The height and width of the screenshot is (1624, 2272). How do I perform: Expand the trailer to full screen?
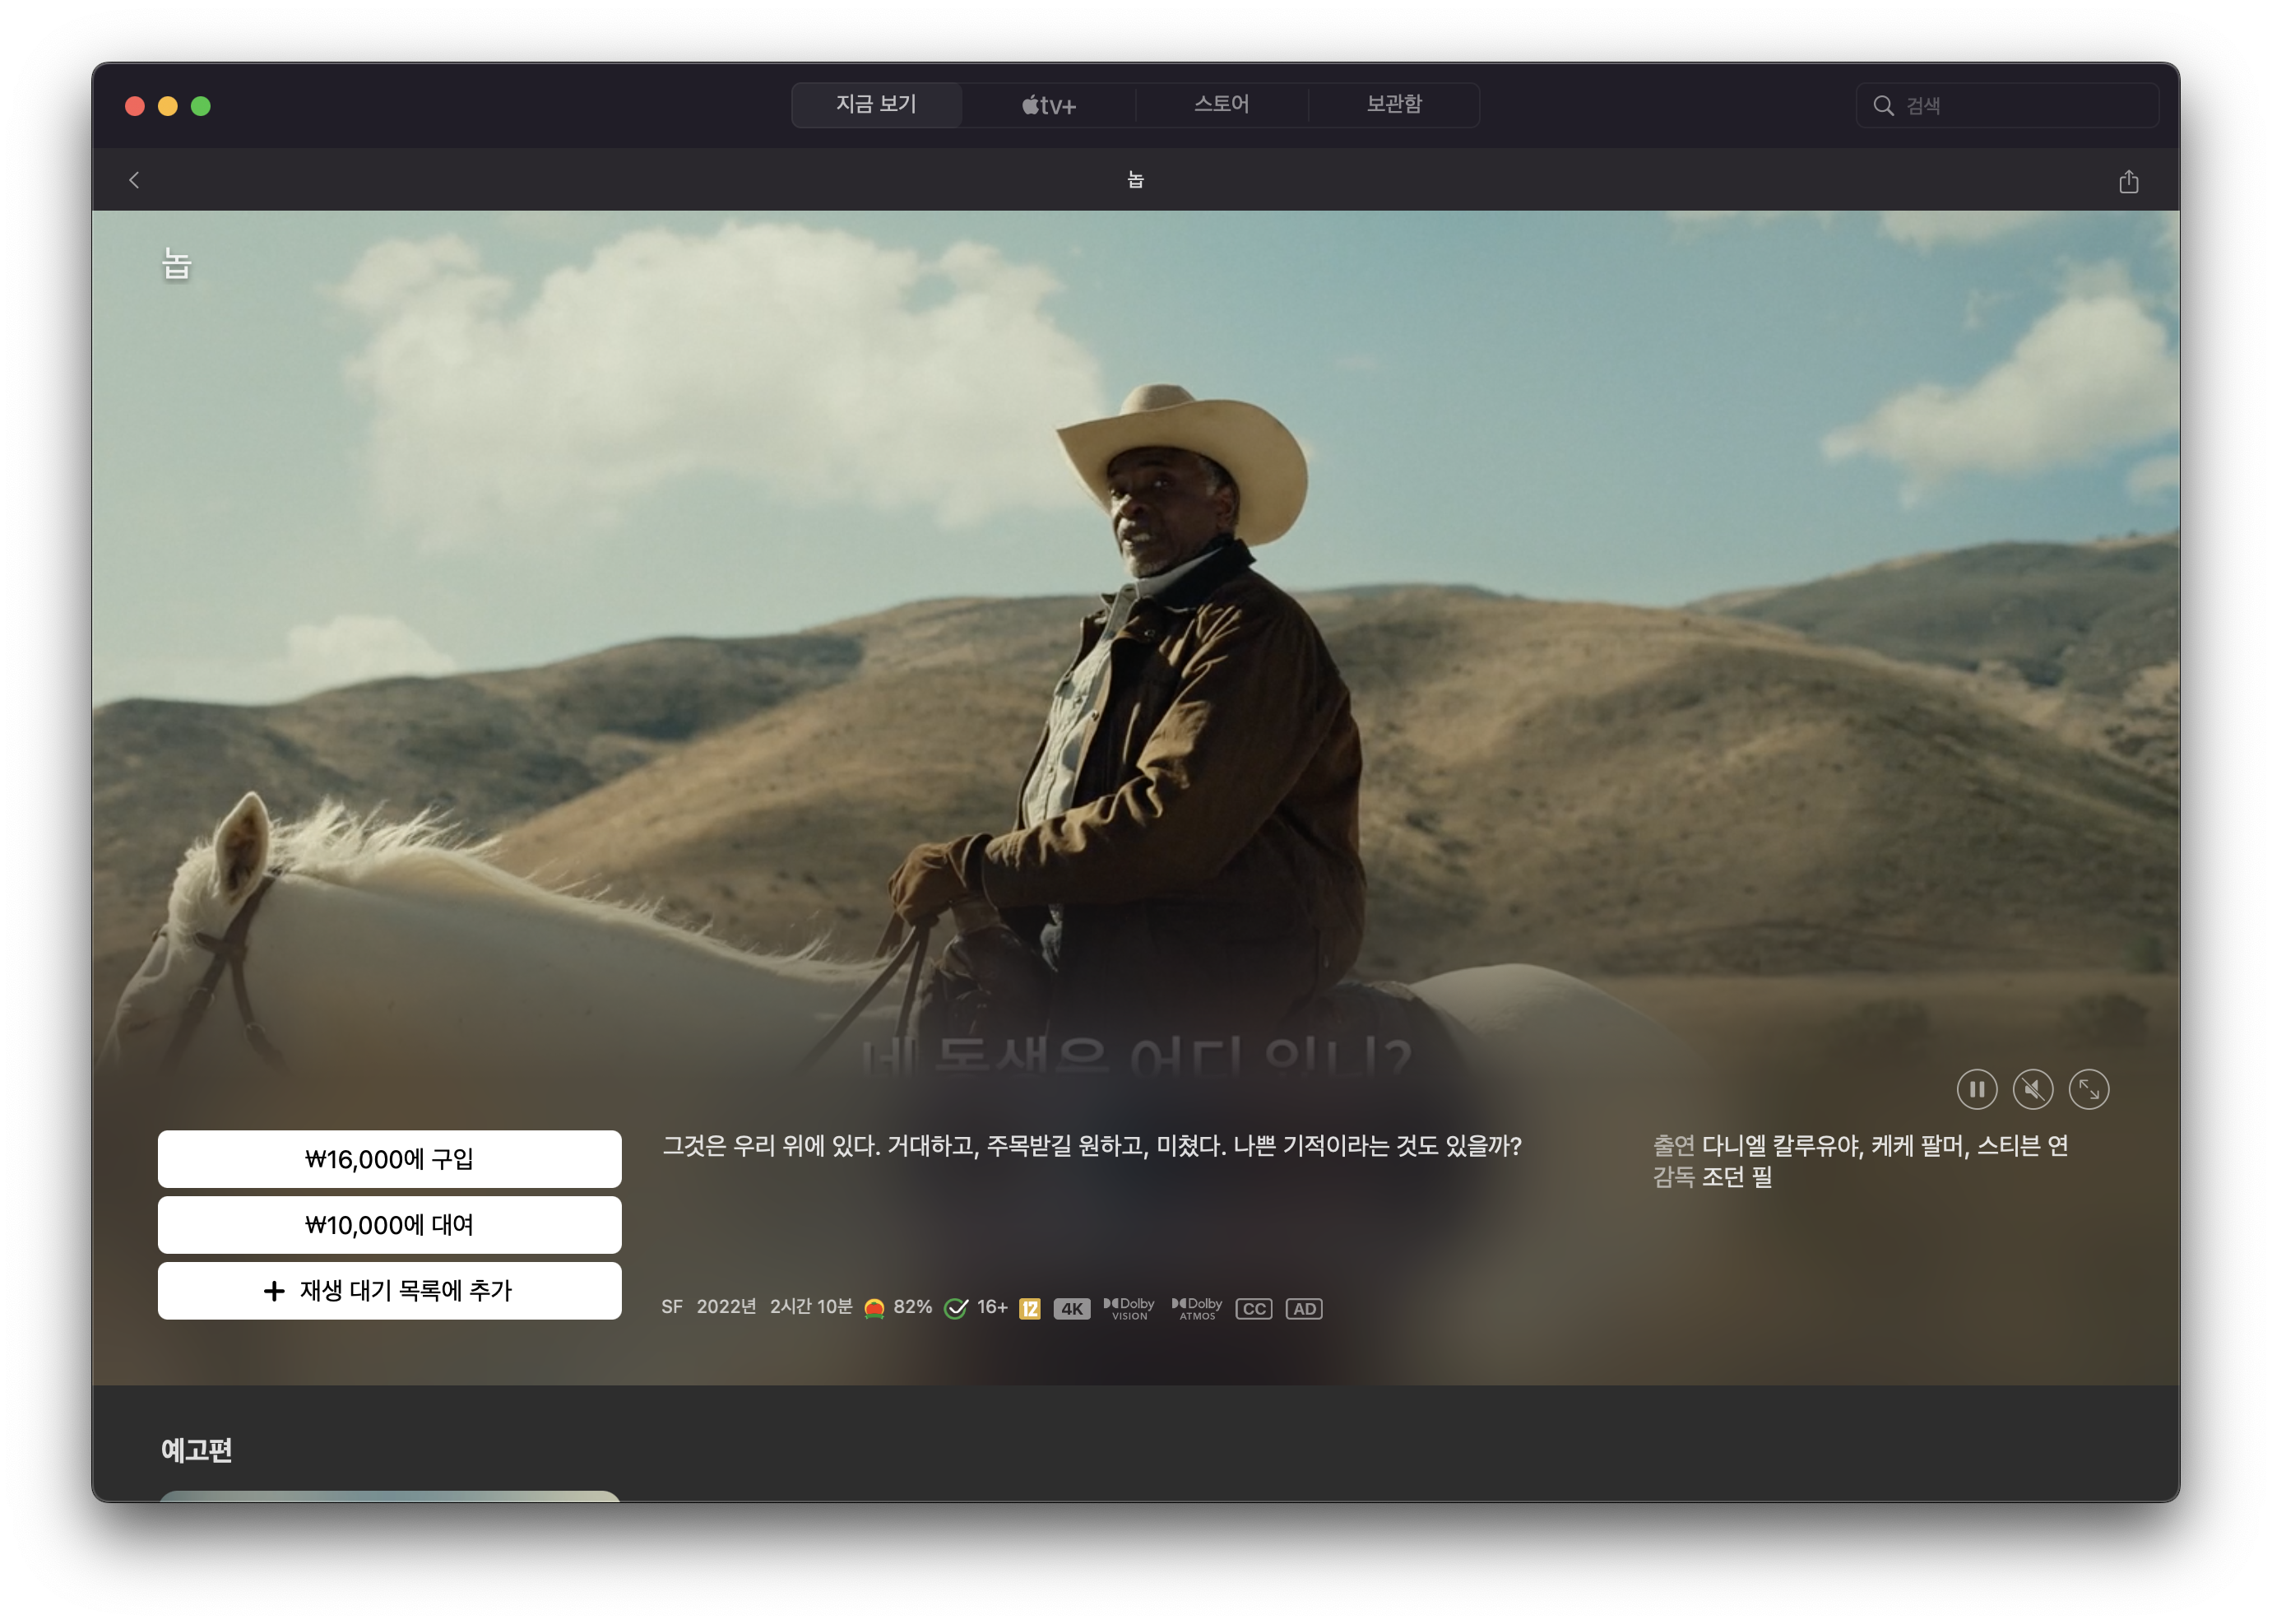(x=2088, y=1089)
